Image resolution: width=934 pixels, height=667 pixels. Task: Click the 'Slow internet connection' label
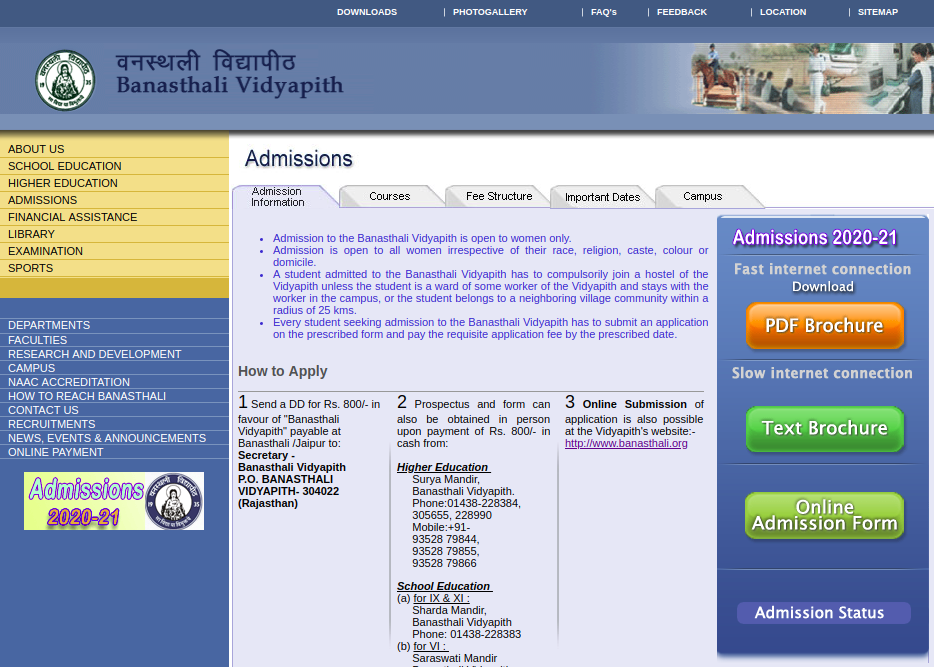[822, 373]
